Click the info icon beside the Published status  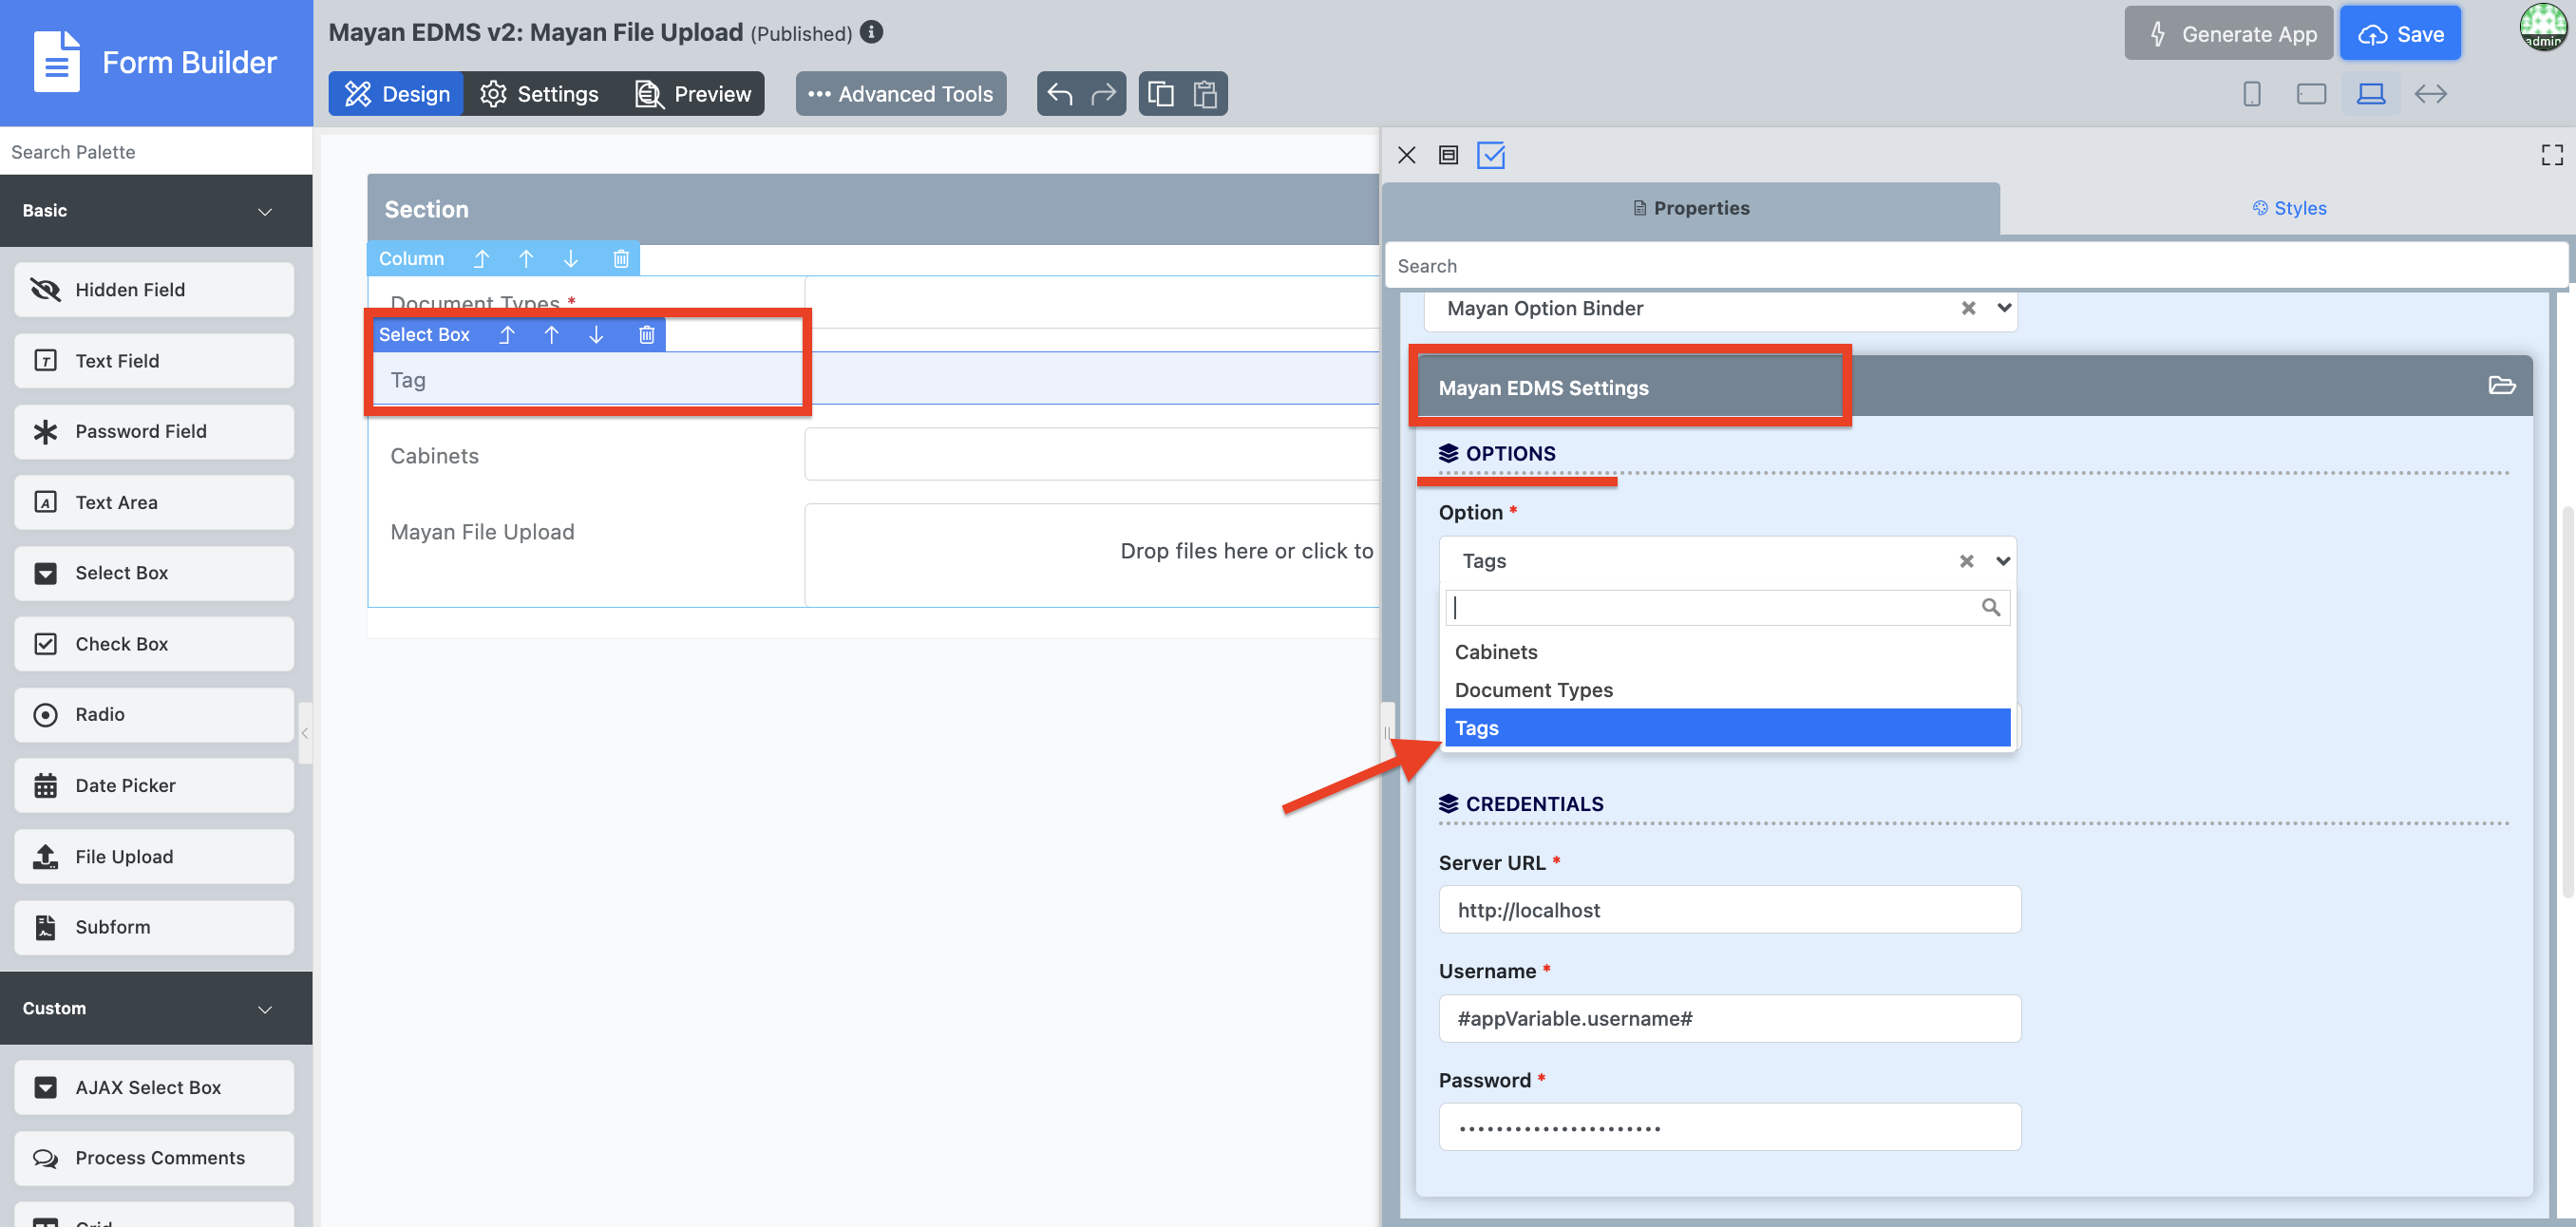pos(871,32)
